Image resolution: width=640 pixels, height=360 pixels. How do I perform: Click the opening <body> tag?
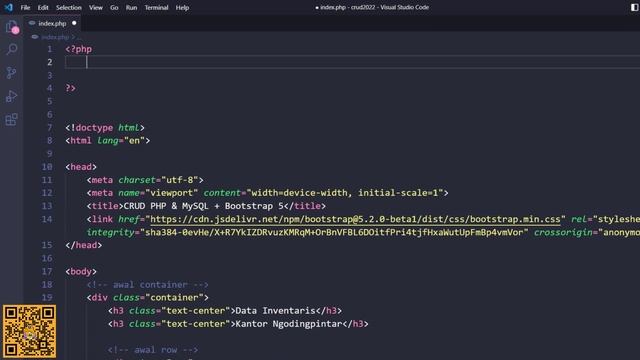pos(81,271)
